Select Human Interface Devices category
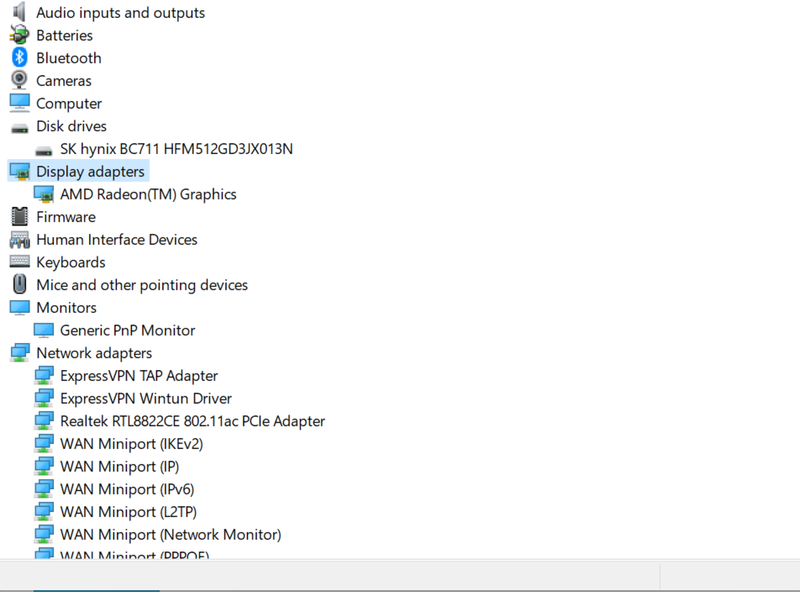Image resolution: width=800 pixels, height=592 pixels. [x=117, y=239]
